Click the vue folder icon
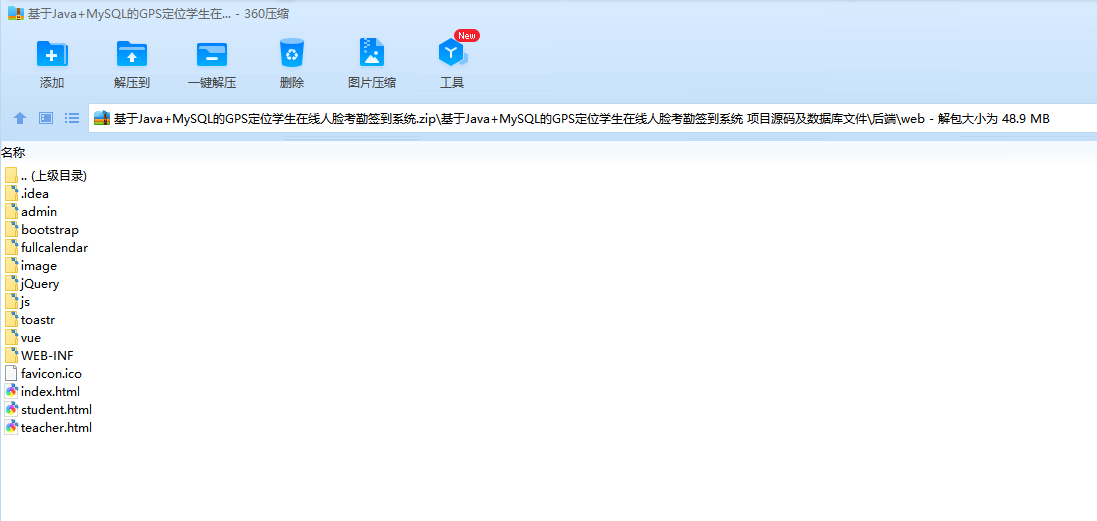The height and width of the screenshot is (521, 1097). tap(11, 338)
